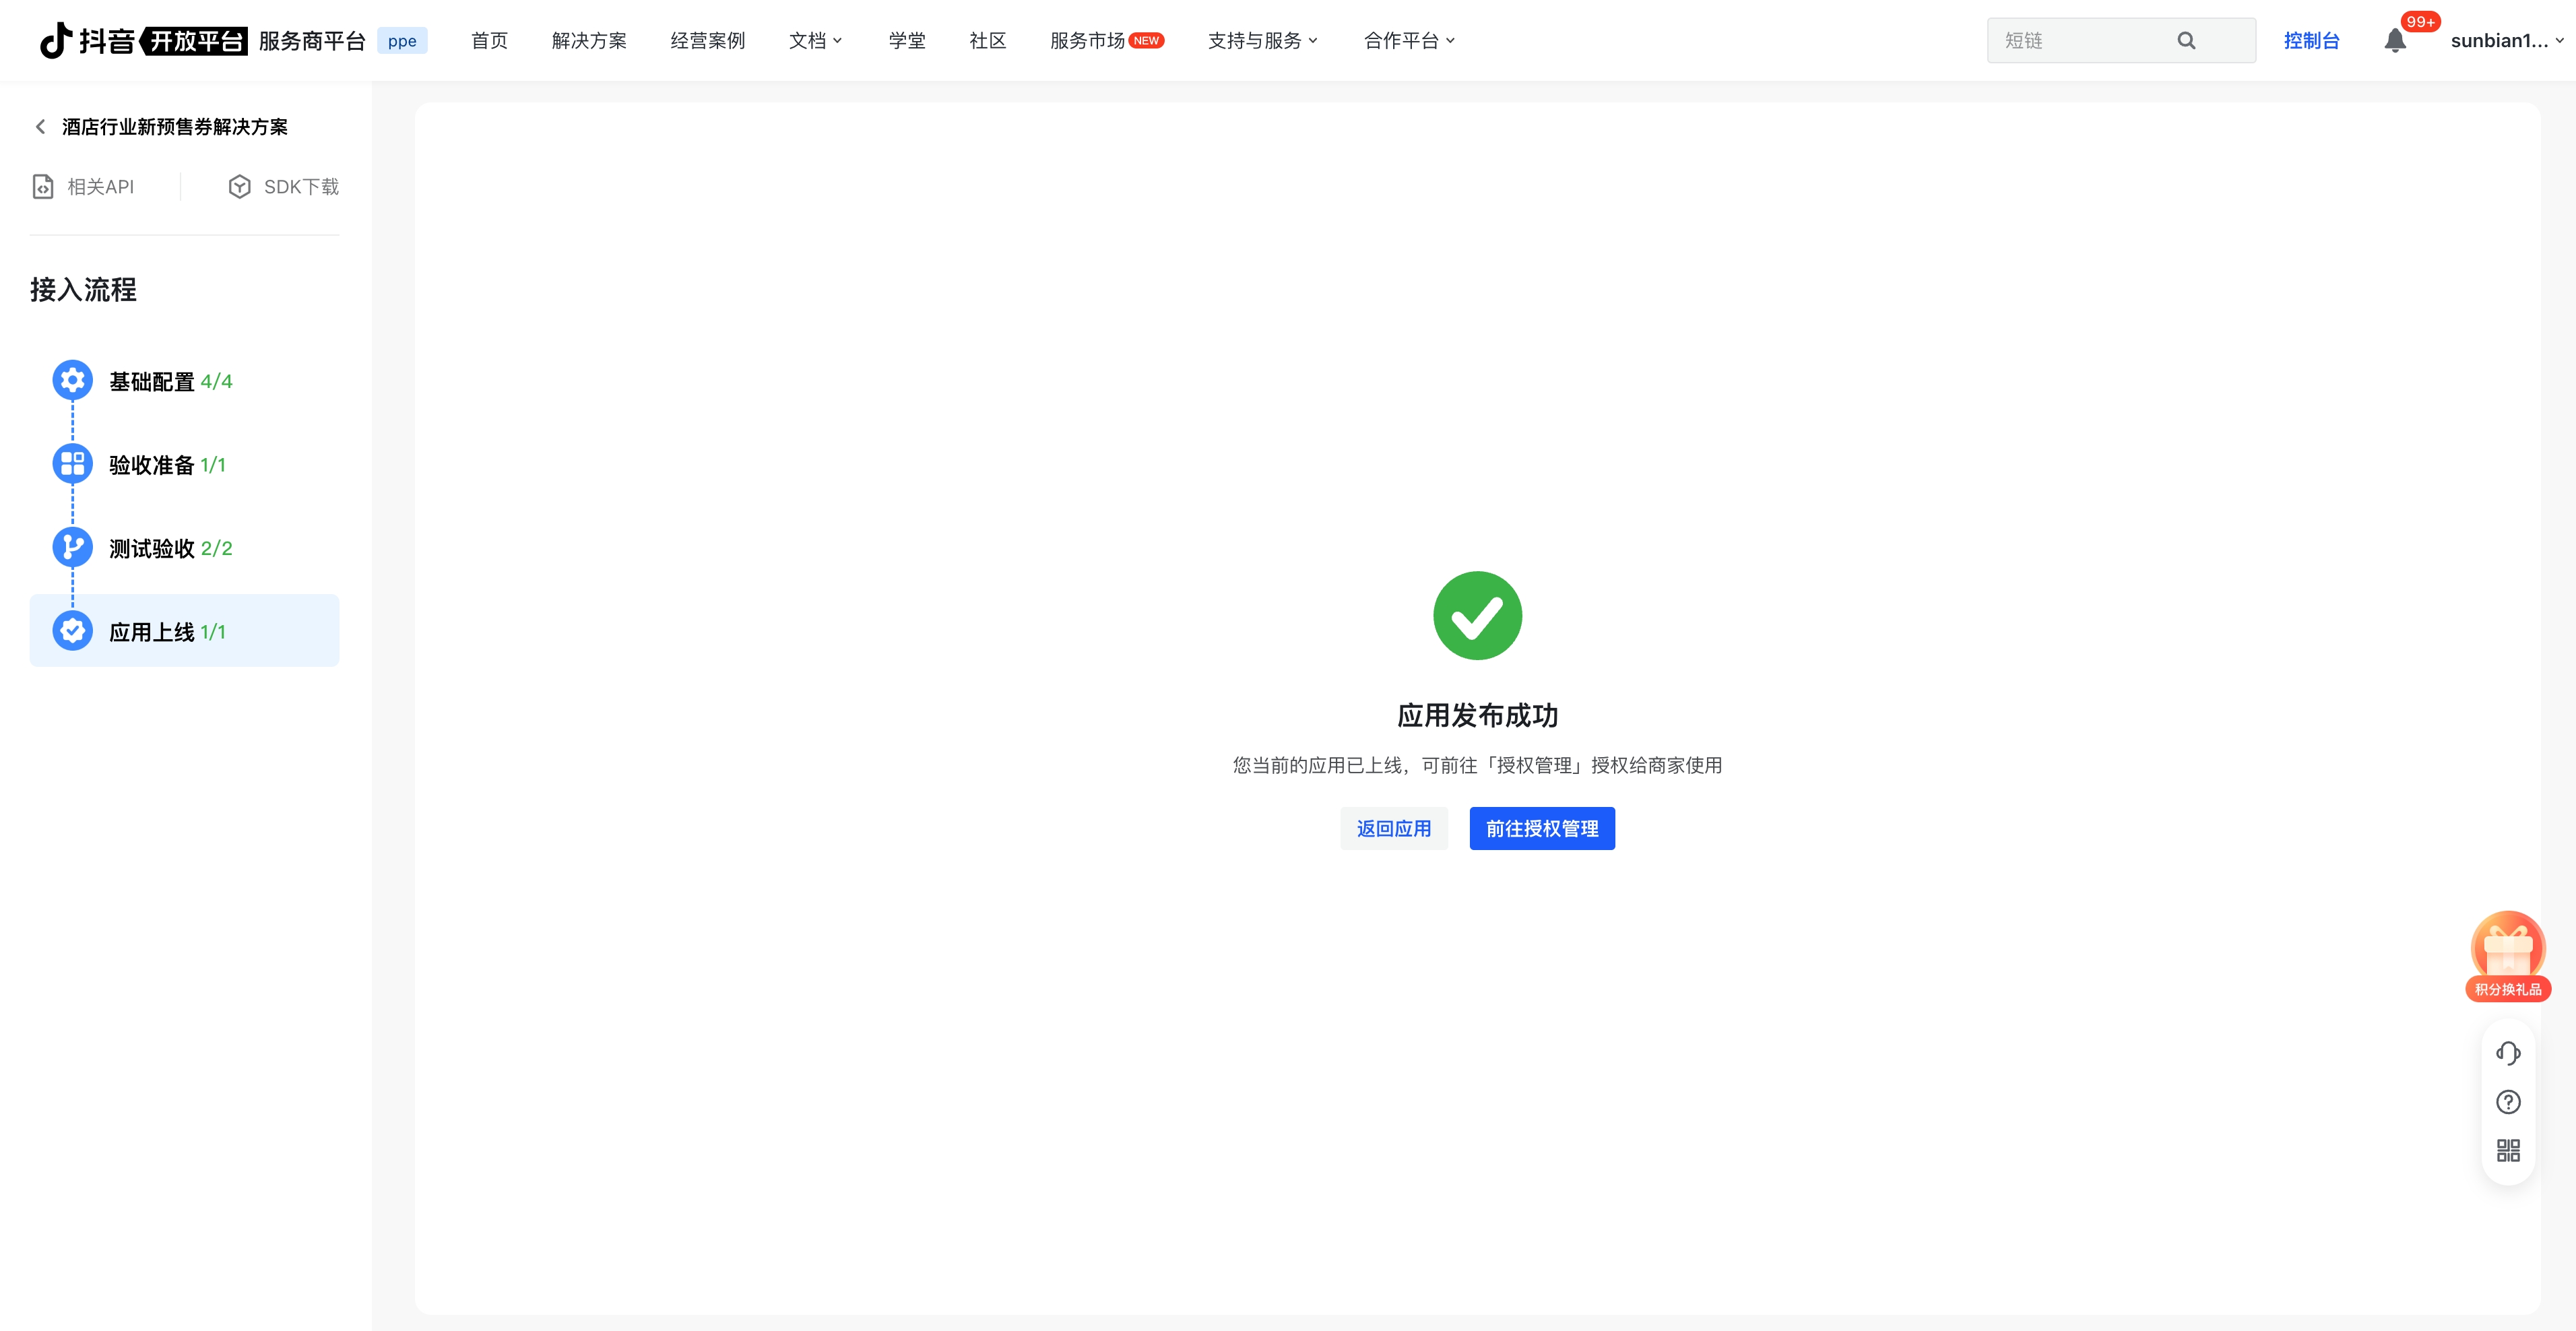Click the 测试验收 branch step icon
Image resolution: width=2576 pixels, height=1331 pixels.
[72, 547]
